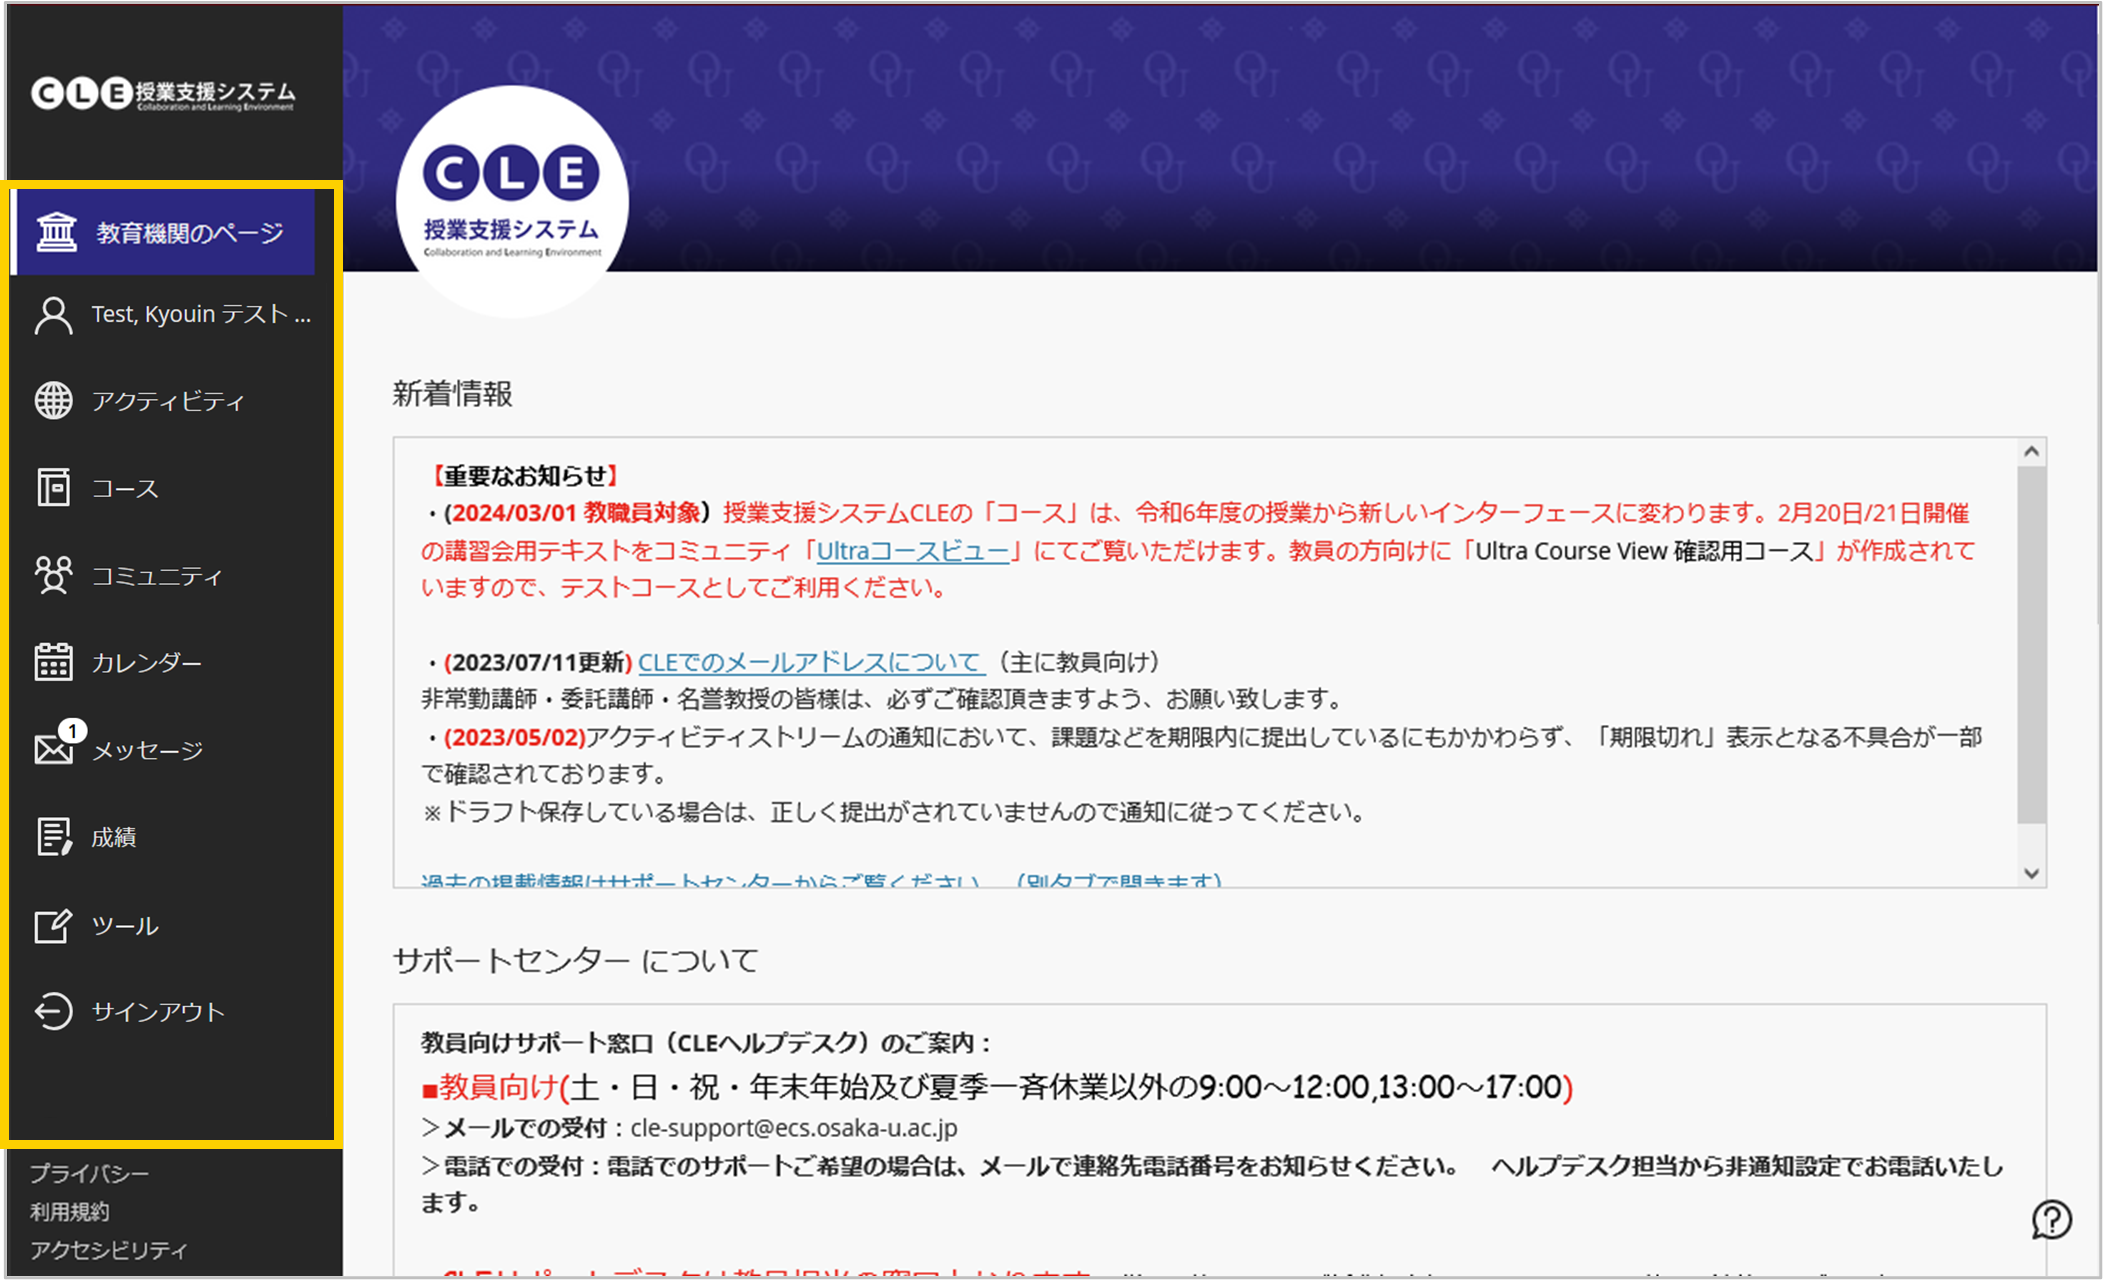
Task: Click the (2024/03/01 教職員対象) label
Action: (x=576, y=513)
